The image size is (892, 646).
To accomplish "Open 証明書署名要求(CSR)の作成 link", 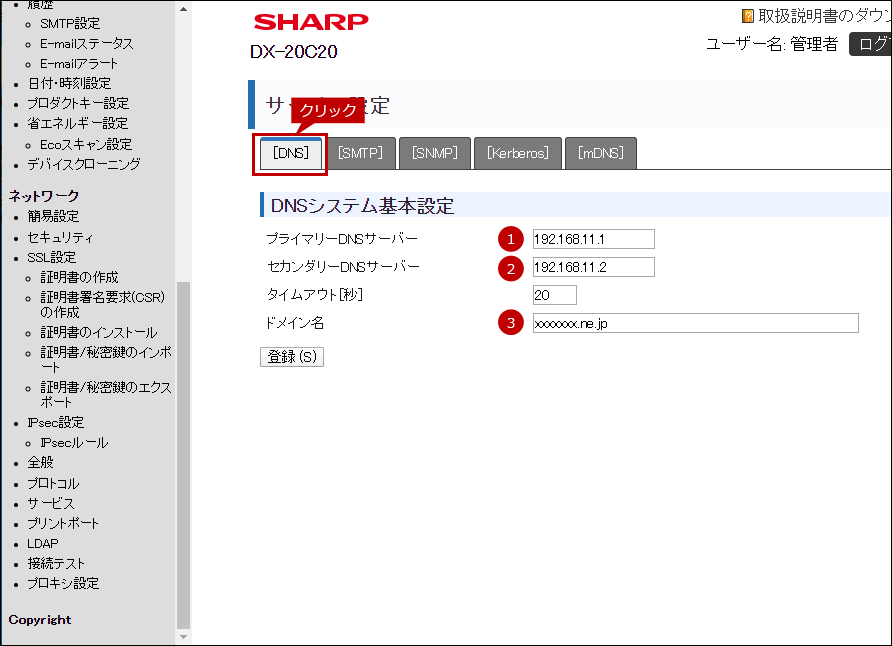I will coord(102,305).
